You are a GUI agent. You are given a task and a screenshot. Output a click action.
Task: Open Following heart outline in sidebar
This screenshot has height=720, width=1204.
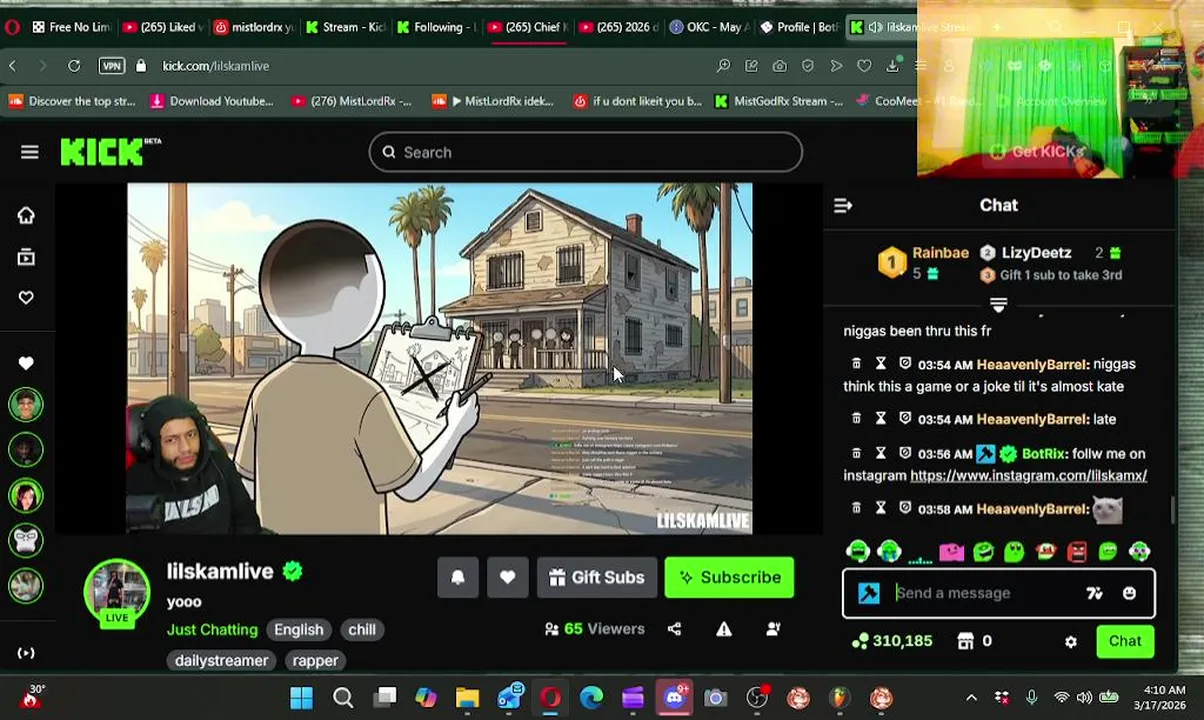26,297
